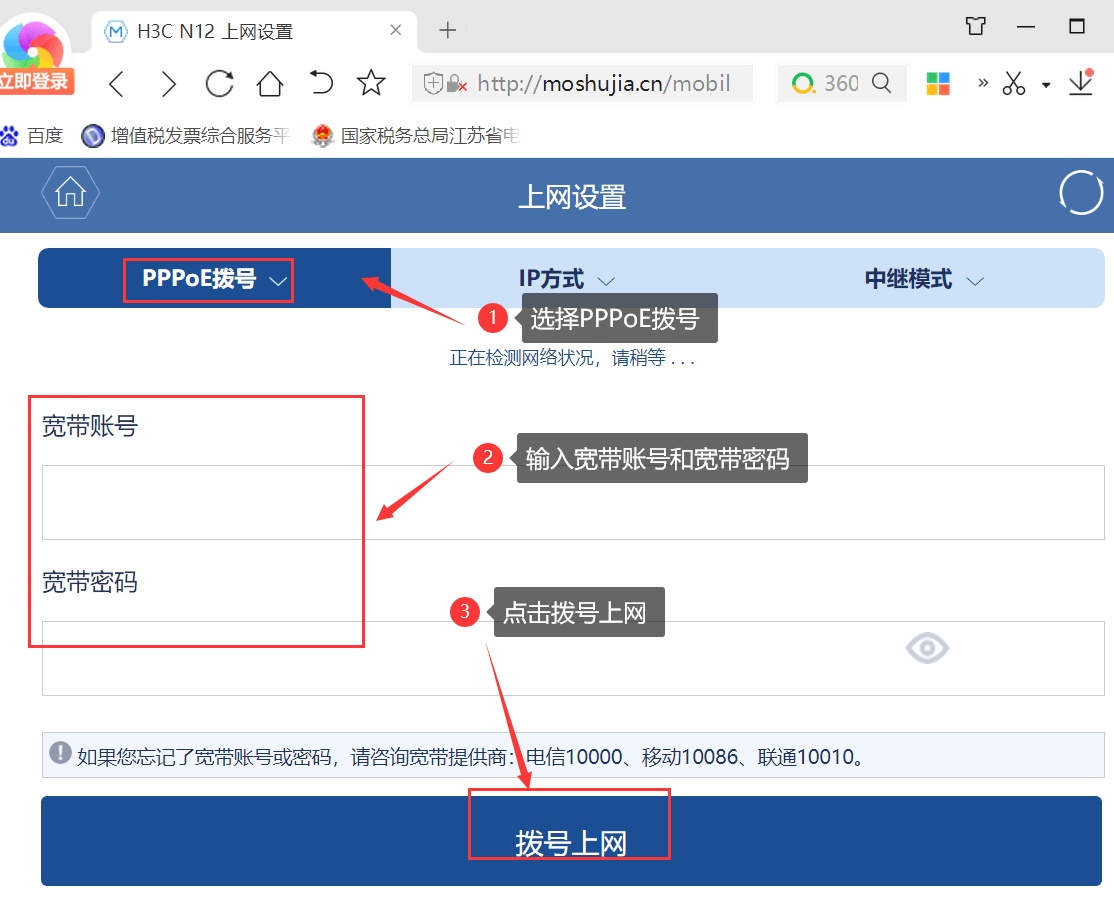This screenshot has height=902, width=1114.
Task: Click the search magnifier in the 360 box
Action: point(882,83)
